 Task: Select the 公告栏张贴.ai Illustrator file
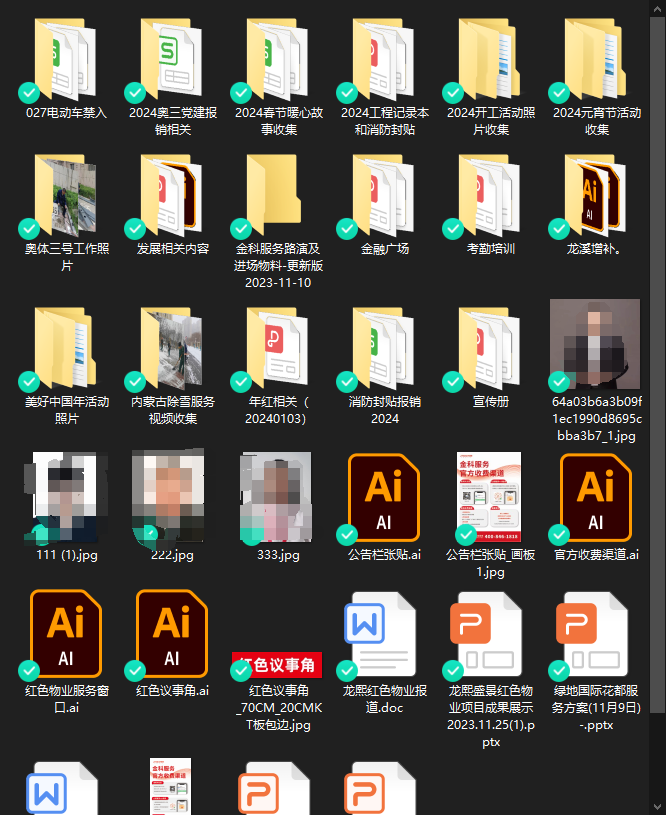coord(384,495)
